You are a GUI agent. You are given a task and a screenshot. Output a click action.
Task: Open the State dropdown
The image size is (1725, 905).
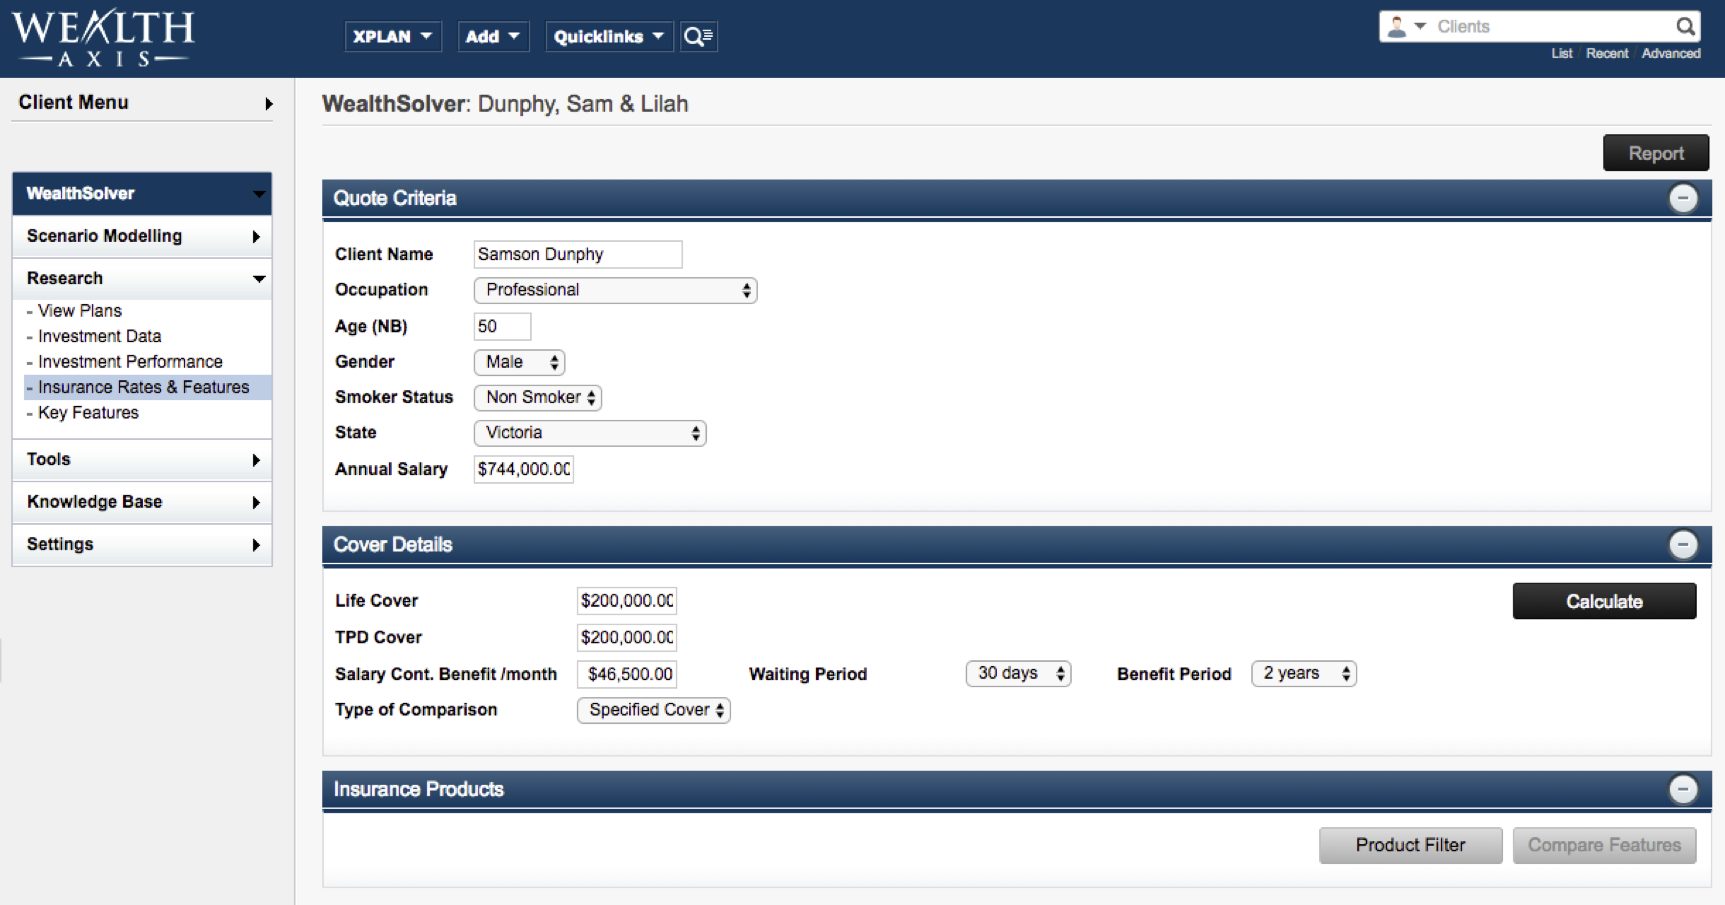[590, 433]
